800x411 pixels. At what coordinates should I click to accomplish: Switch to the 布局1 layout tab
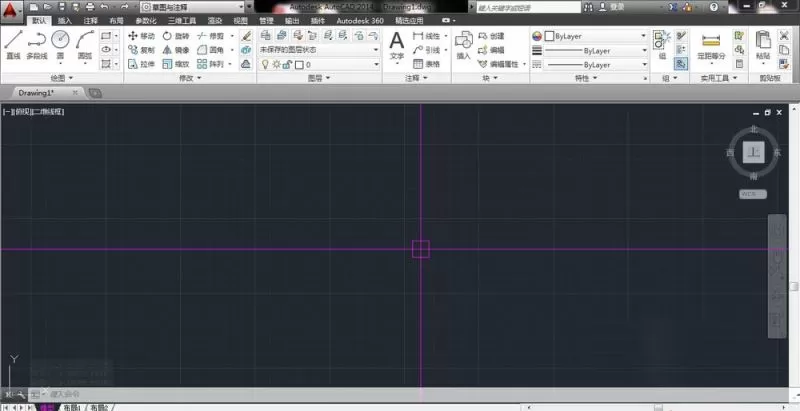[72, 407]
